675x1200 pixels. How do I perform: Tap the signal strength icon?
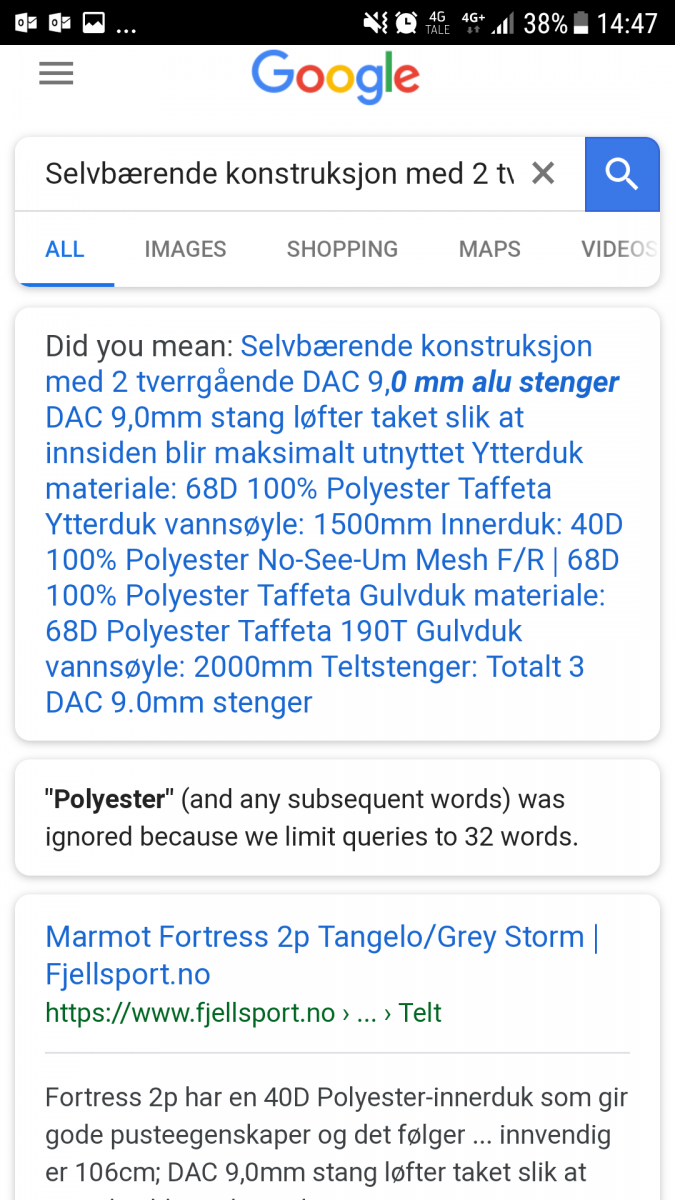coord(503,22)
